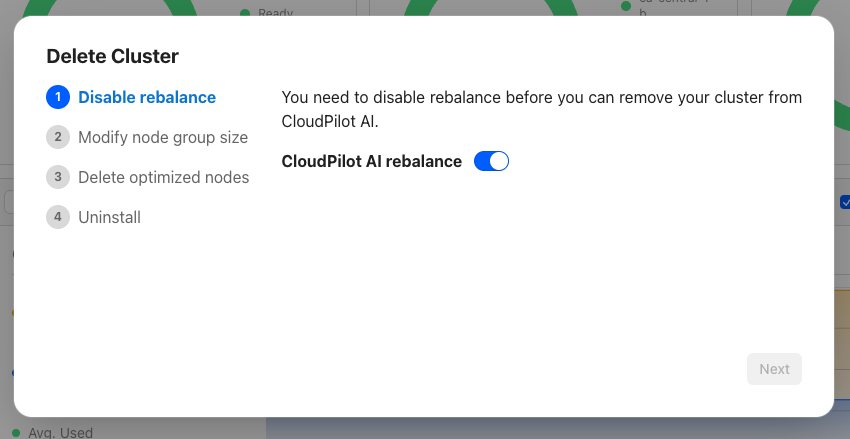
Task: Disable the CloudPilot AI rebalance switch
Action: 491,161
